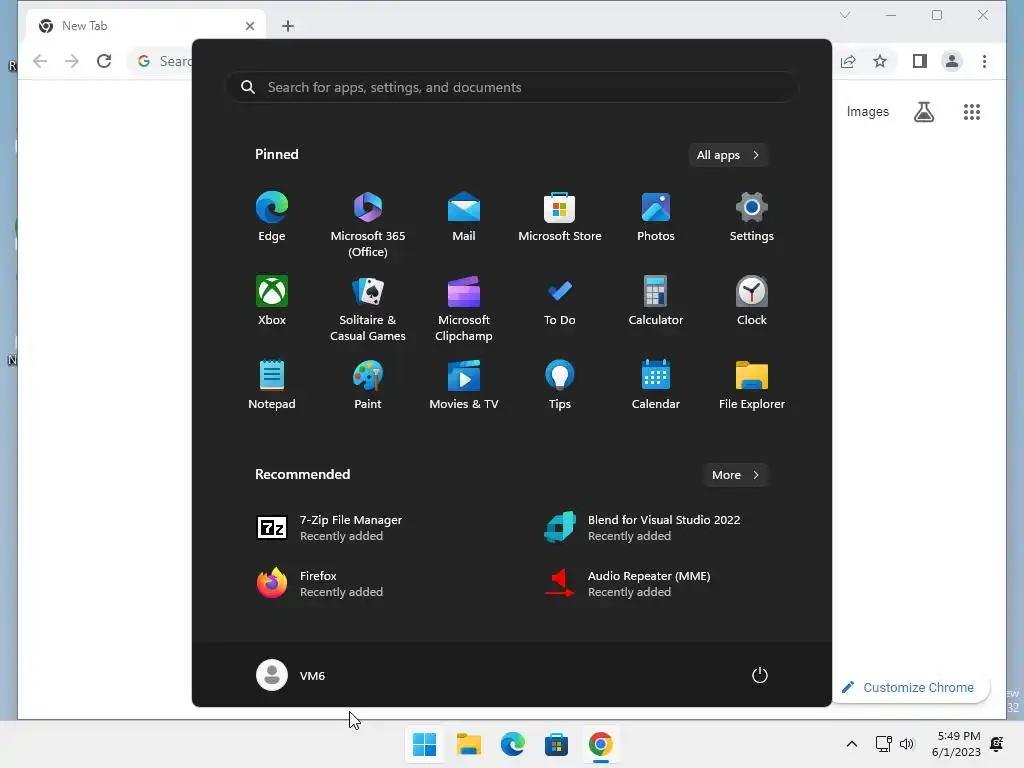Open Movies & TV

464,385
